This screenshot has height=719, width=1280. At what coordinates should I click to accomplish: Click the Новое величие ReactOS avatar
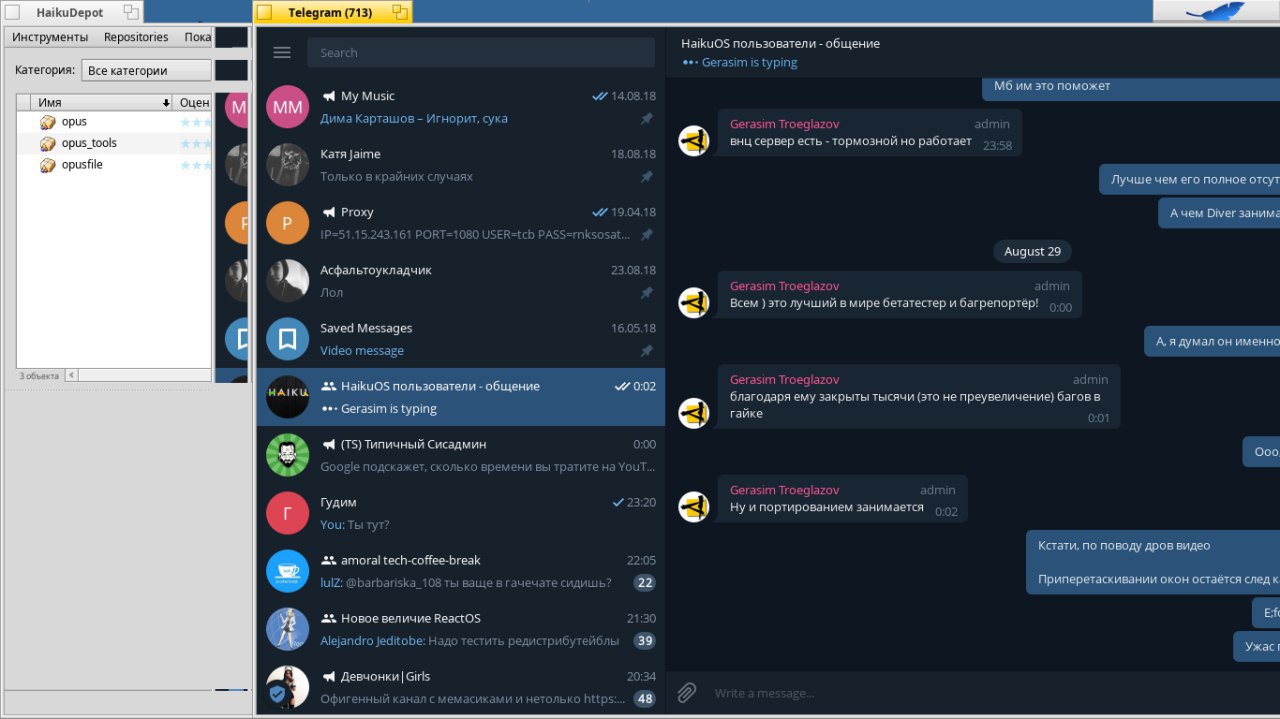click(x=287, y=629)
